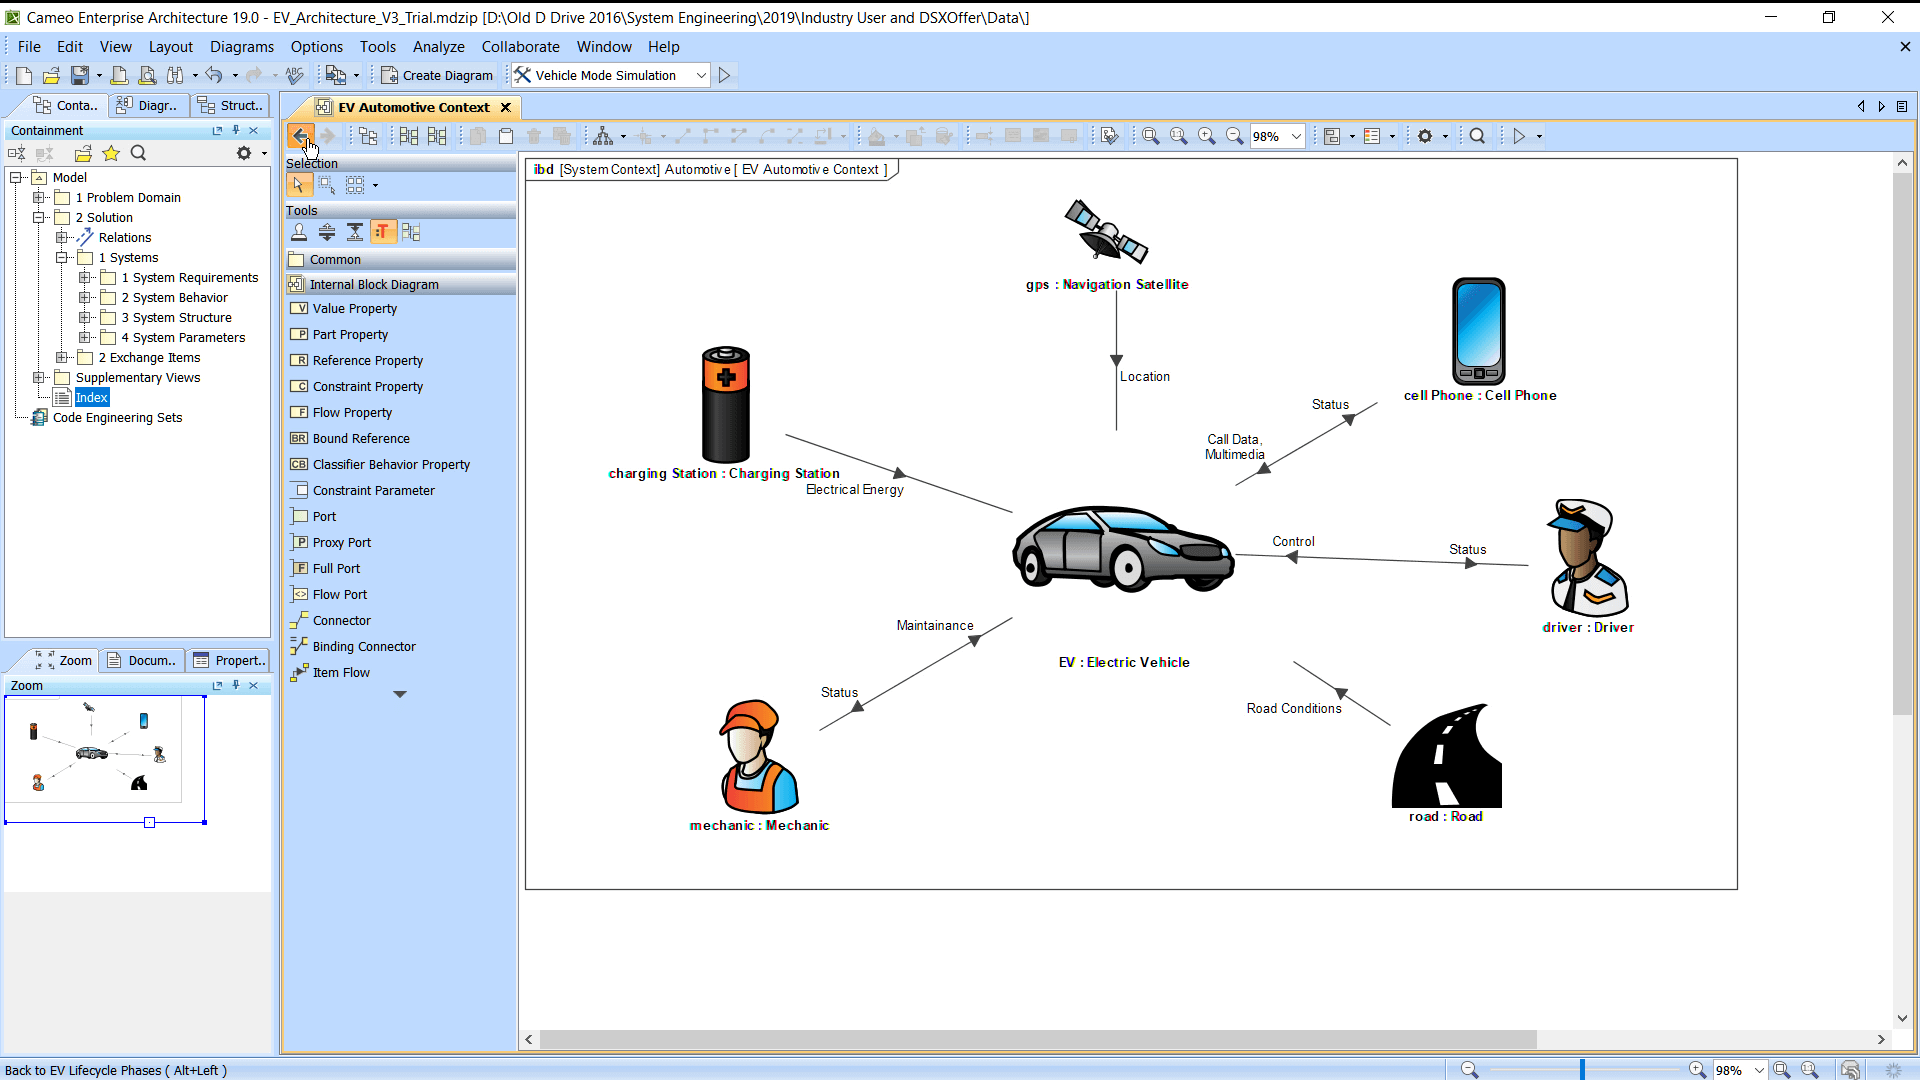The height and width of the screenshot is (1080, 1920).
Task: Select Proxy Port from palette
Action: (341, 543)
